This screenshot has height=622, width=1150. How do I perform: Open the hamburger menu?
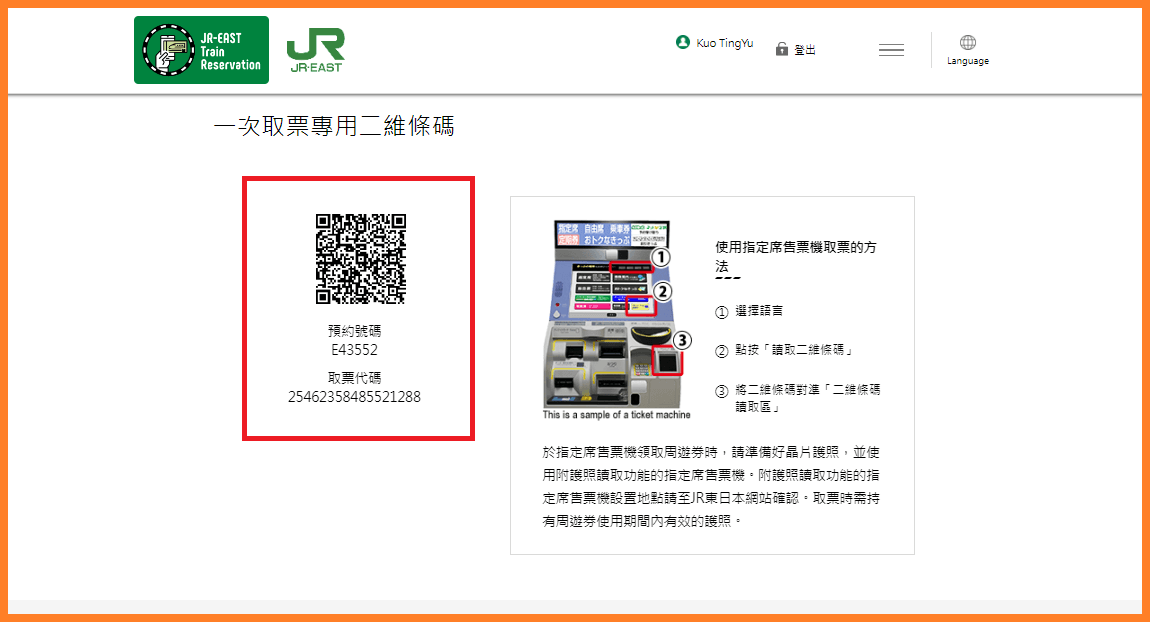(x=891, y=50)
